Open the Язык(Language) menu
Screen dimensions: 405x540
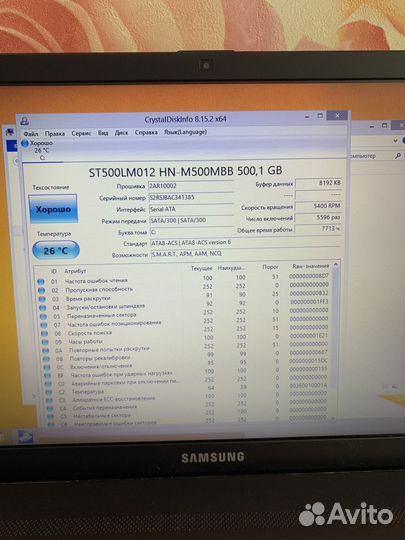click(185, 132)
